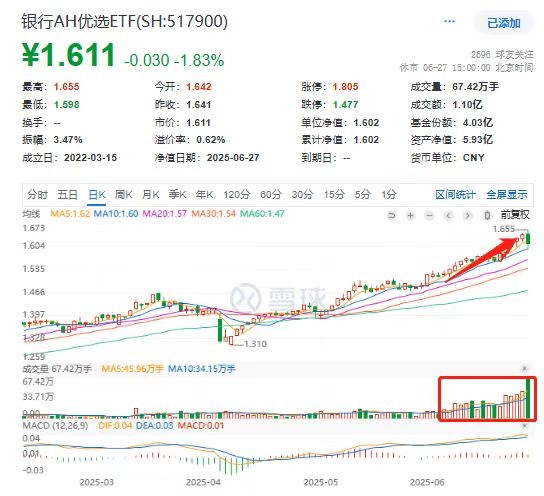Image resolution: width=544 pixels, height=496 pixels.
Task: Click the 跌停 value 1.477
Action: tap(345, 105)
